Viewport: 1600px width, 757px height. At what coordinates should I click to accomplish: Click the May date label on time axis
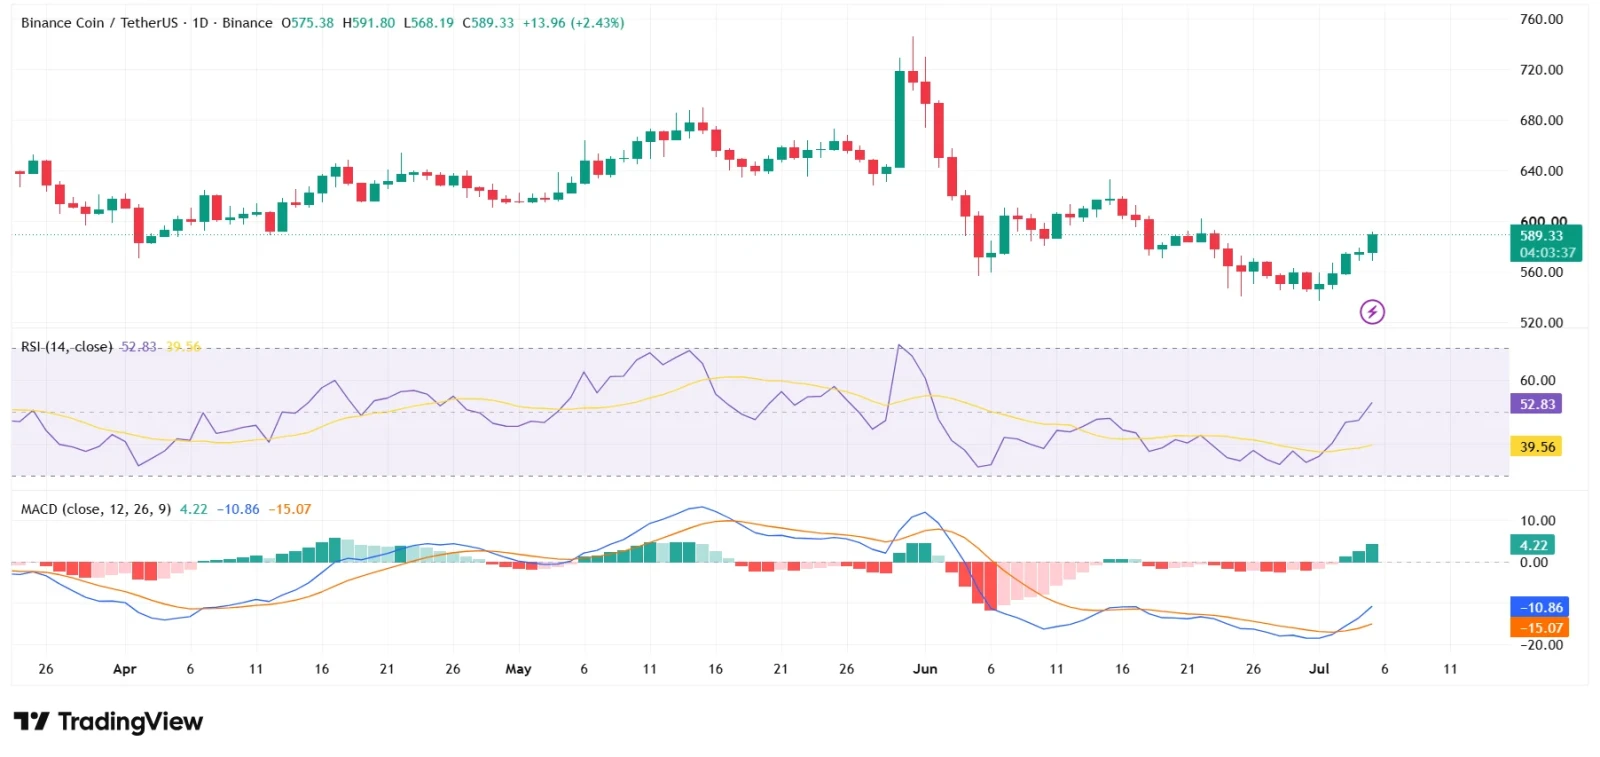click(518, 669)
